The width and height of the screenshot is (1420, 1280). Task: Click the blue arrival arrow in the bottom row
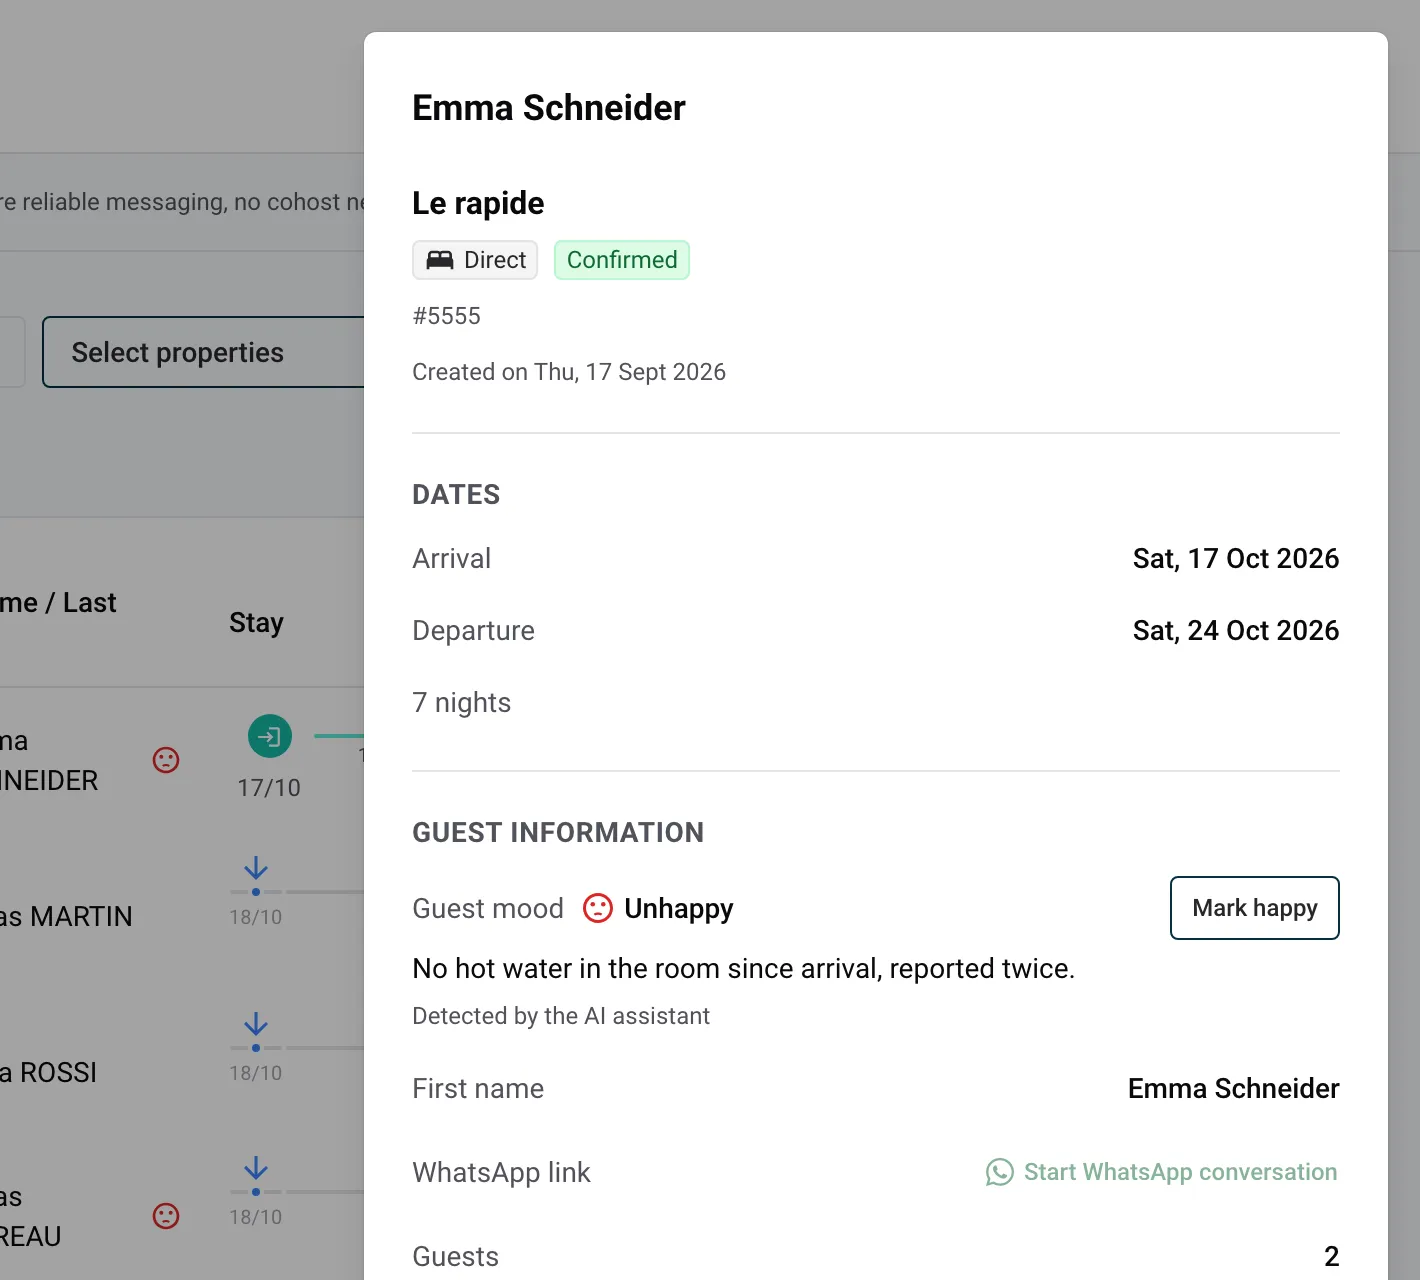pyautogui.click(x=256, y=1168)
